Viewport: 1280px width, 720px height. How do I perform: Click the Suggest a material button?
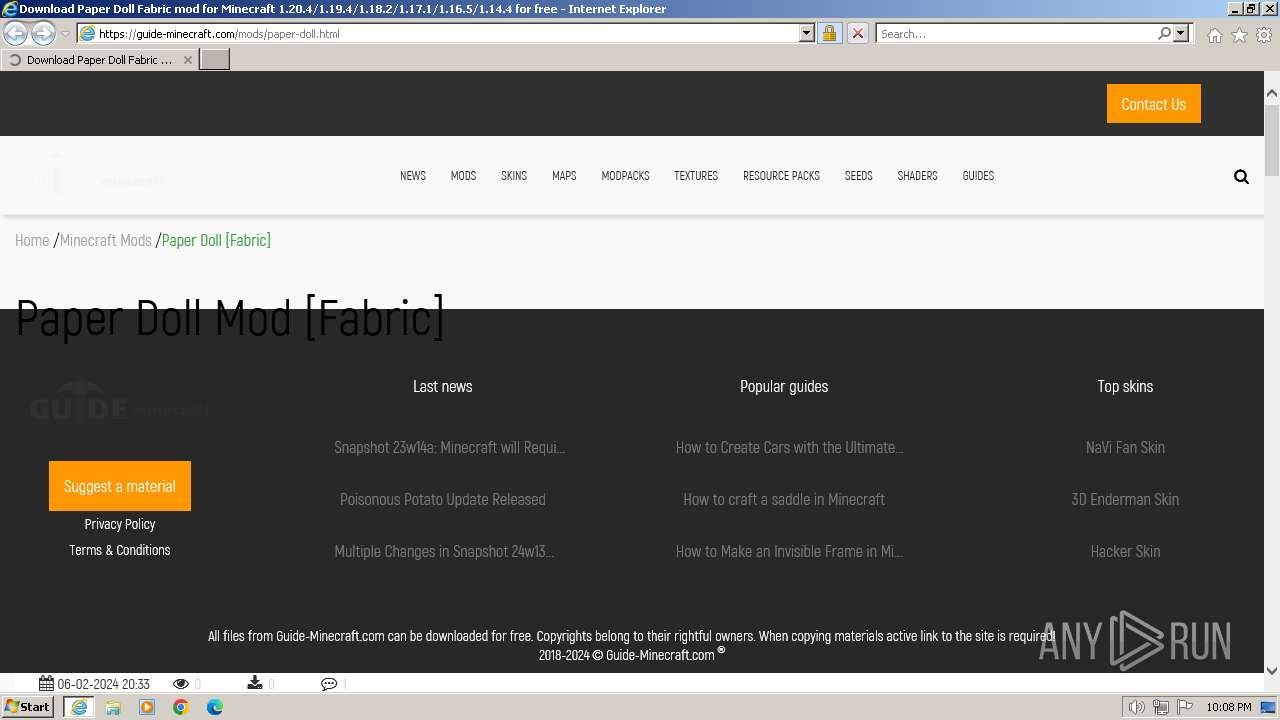coord(120,486)
